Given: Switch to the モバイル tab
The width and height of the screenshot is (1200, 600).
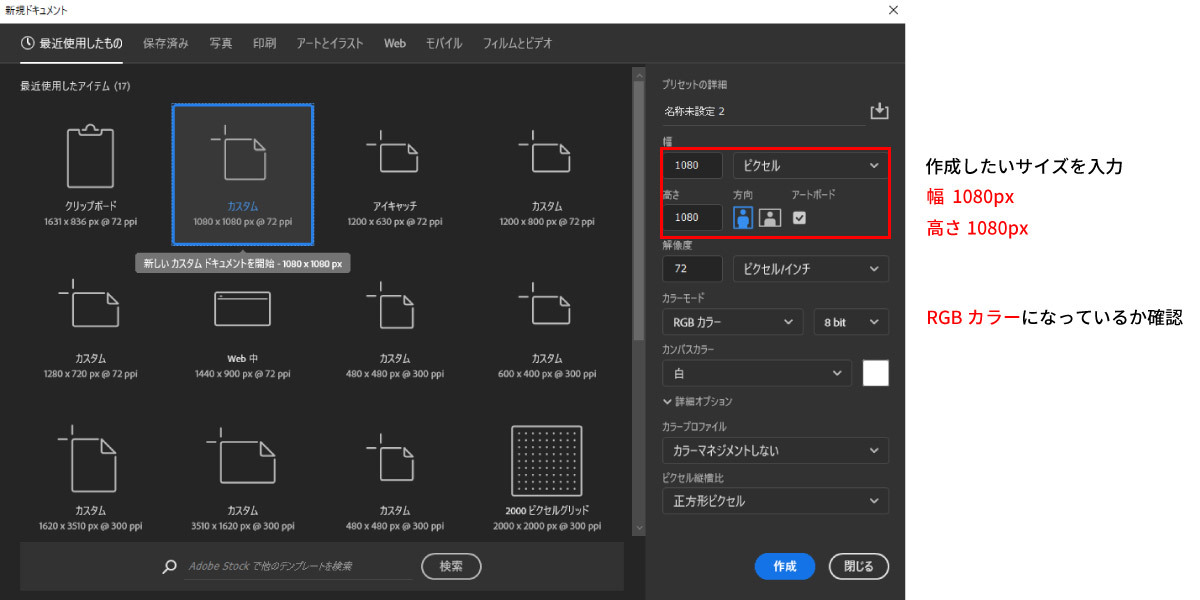Looking at the screenshot, I should [x=444, y=44].
